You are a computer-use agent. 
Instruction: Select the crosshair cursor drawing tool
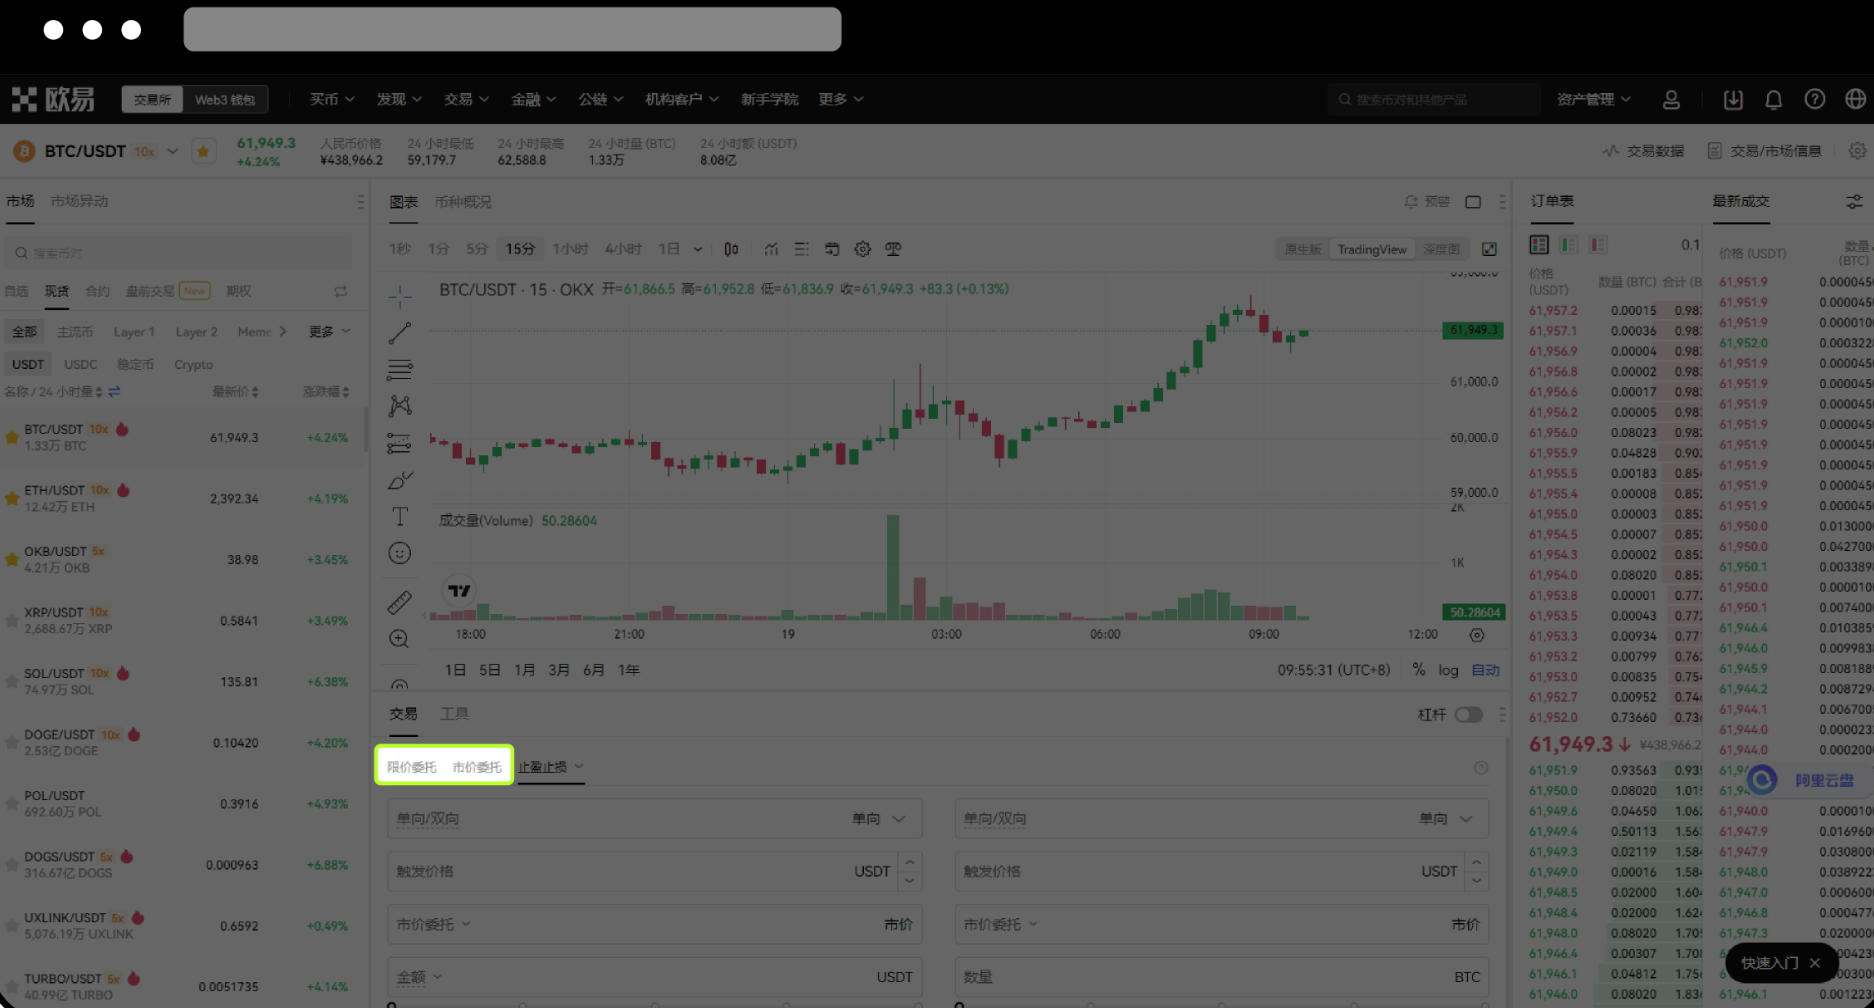pos(400,296)
